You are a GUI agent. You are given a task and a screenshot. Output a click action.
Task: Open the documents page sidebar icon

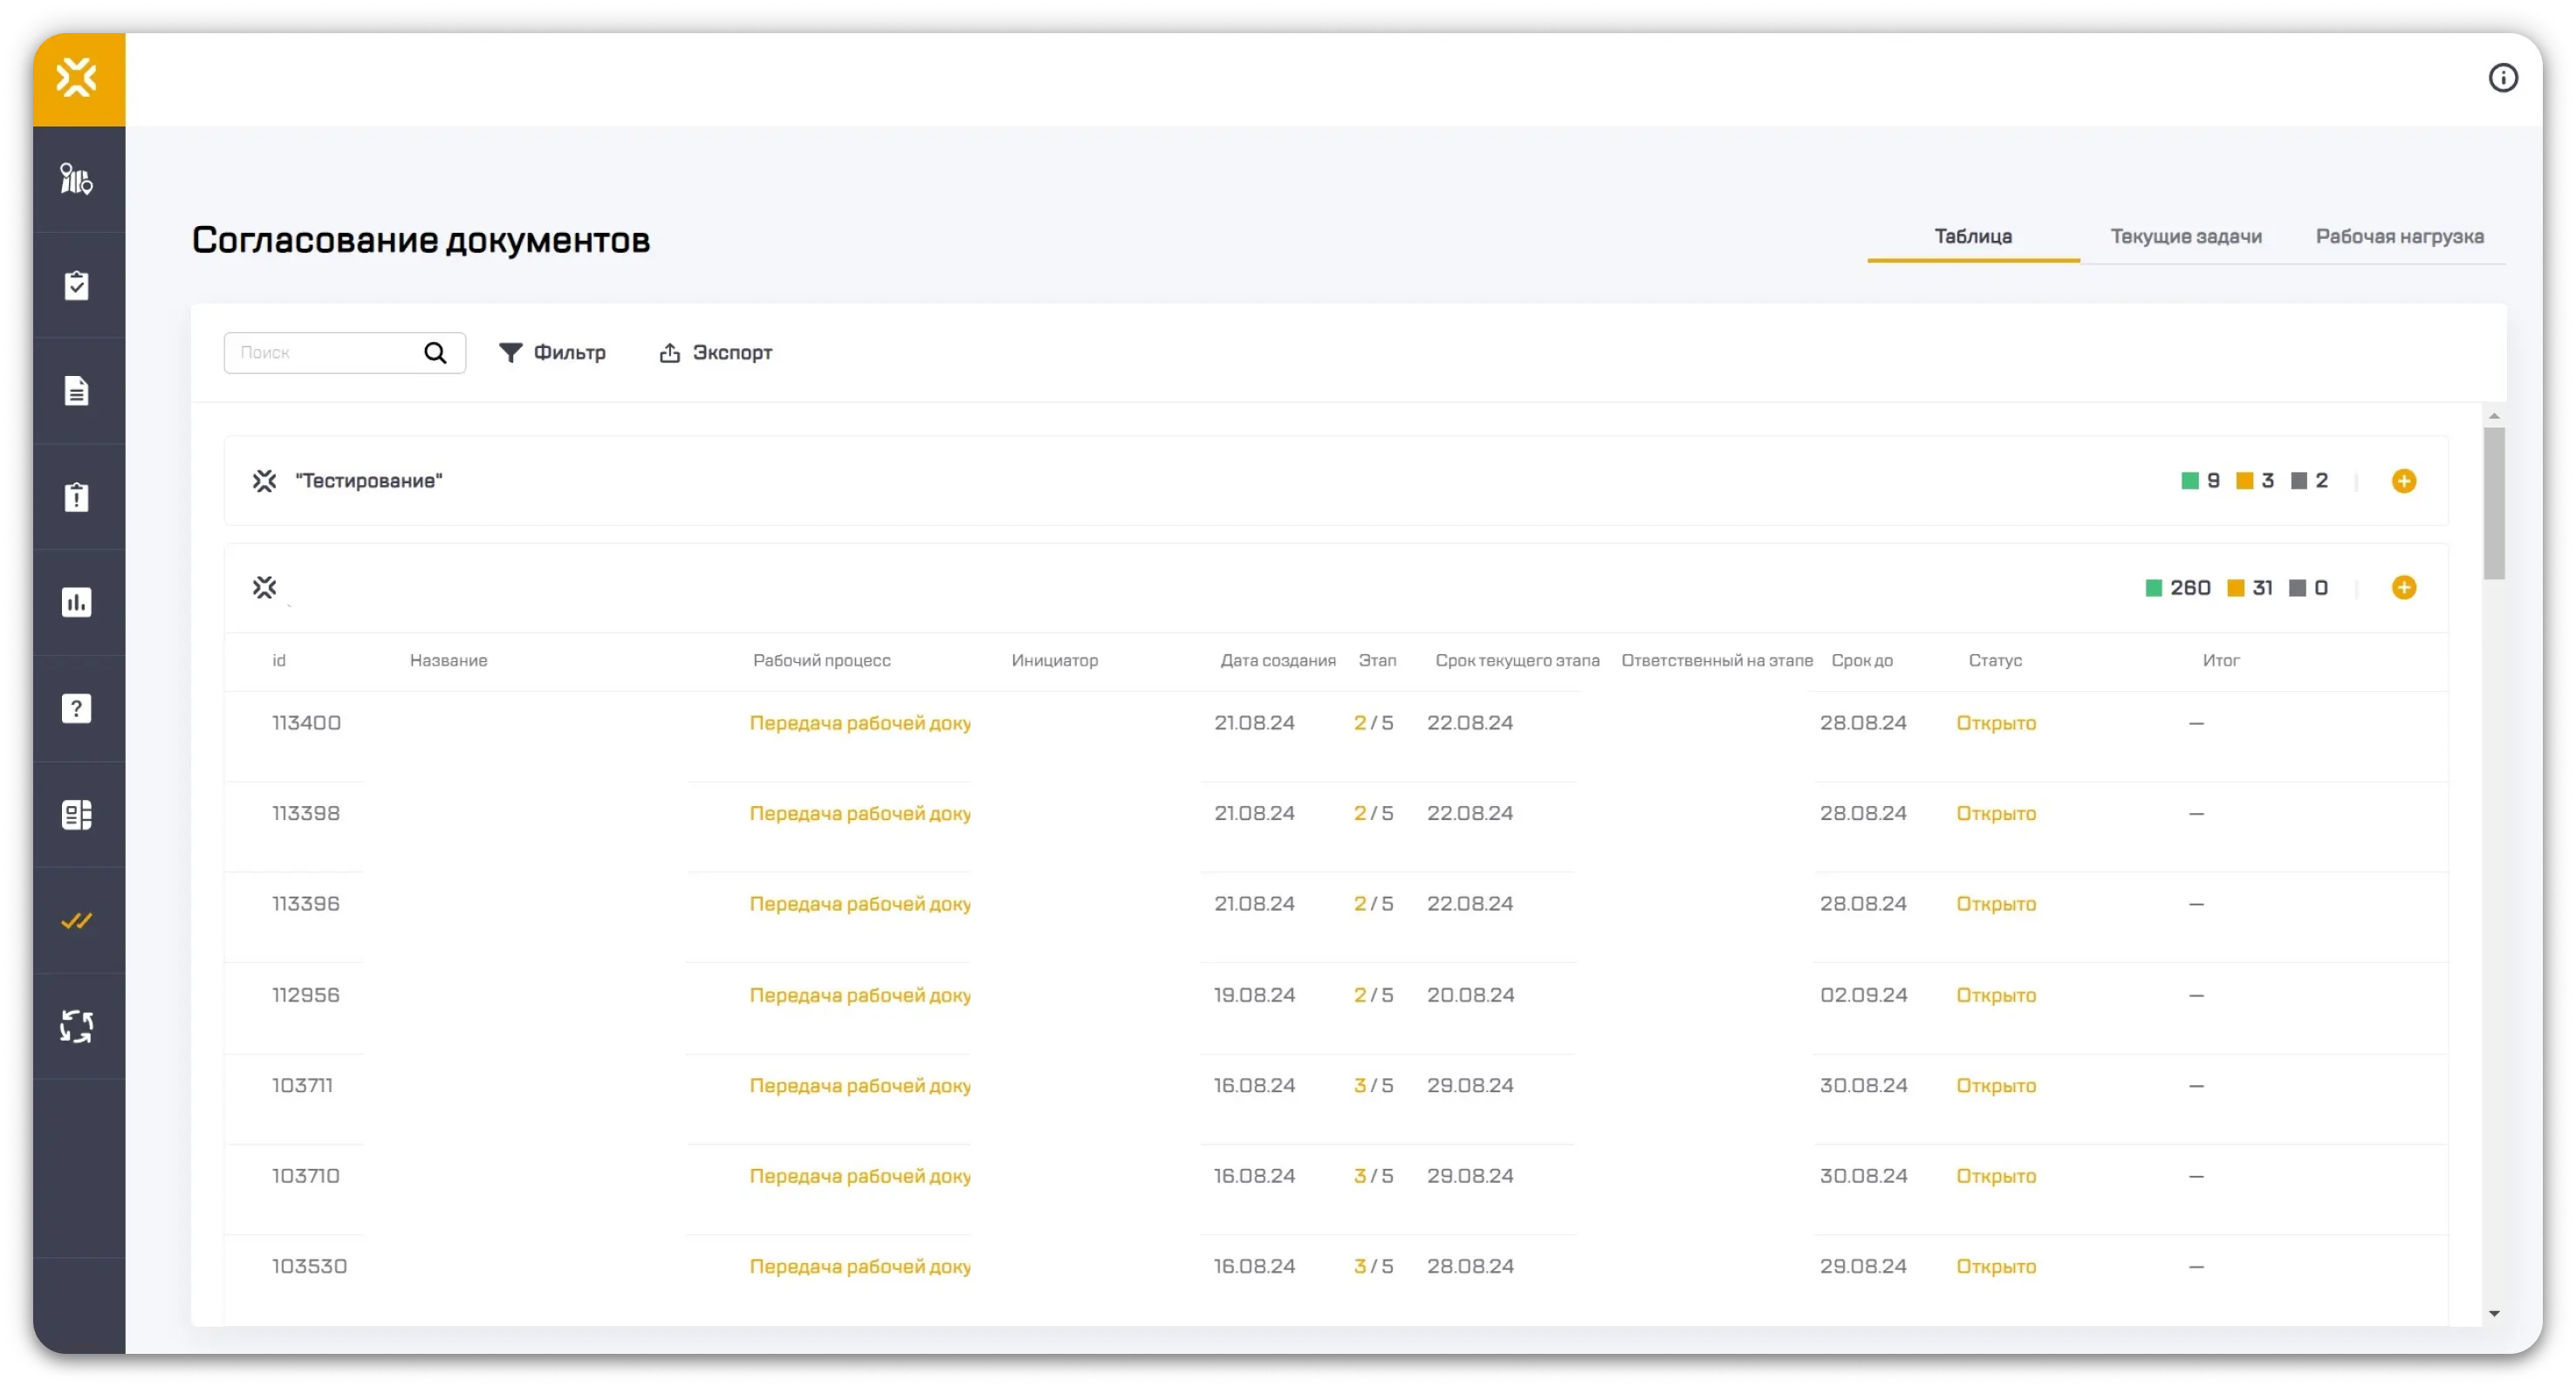tap(77, 391)
